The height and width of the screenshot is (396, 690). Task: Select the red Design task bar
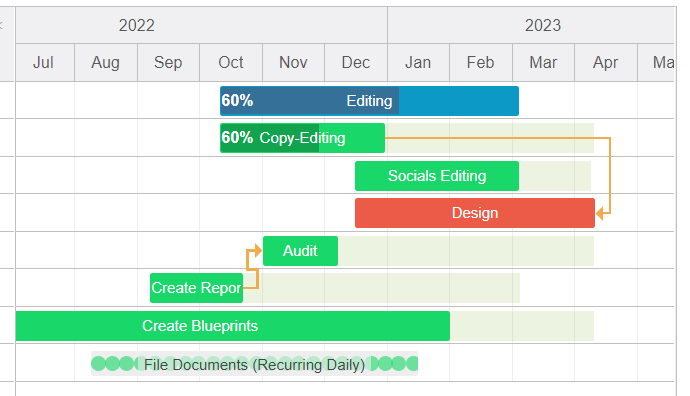click(x=475, y=213)
